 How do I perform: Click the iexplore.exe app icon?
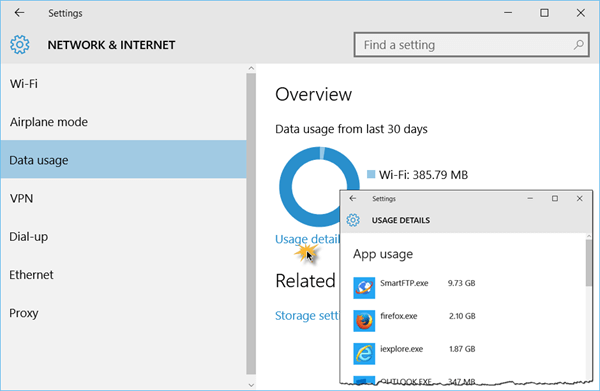pos(364,354)
